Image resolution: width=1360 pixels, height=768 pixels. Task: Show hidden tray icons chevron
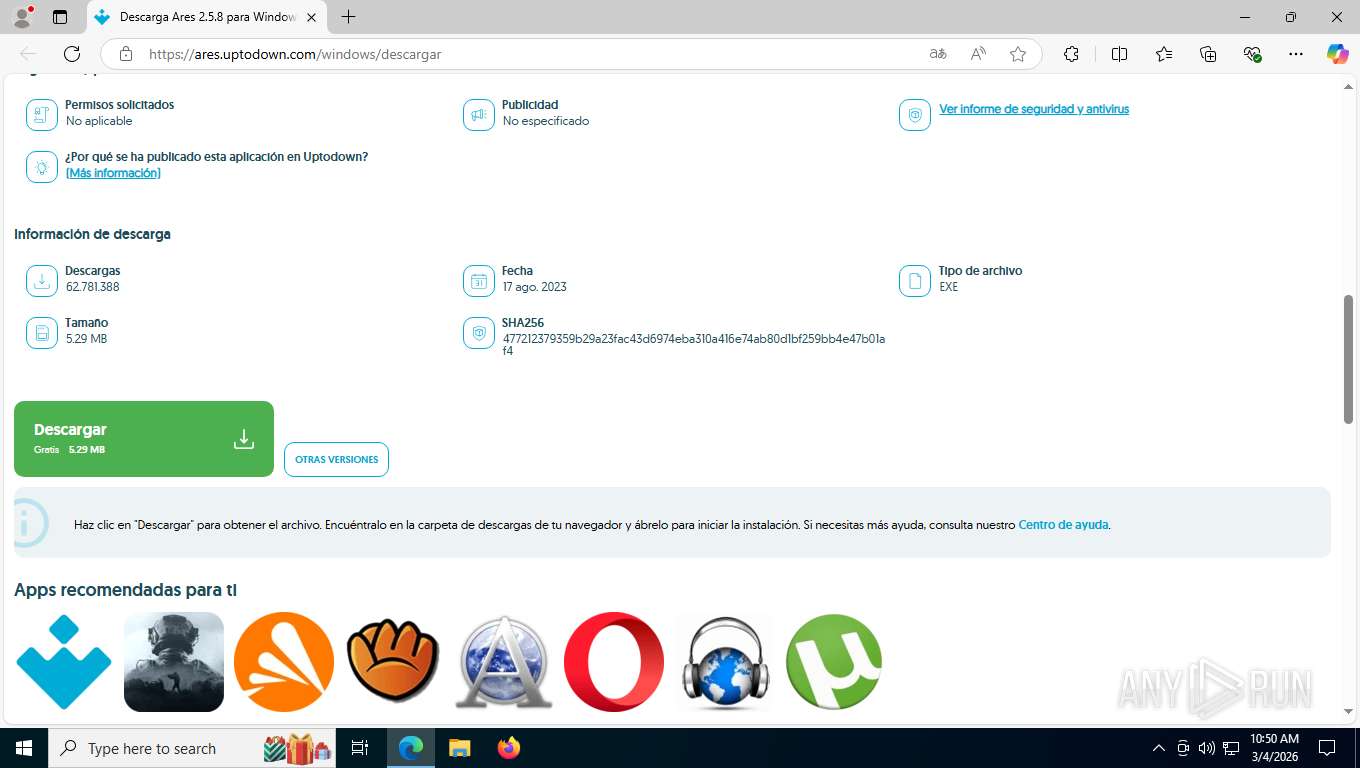point(1159,748)
